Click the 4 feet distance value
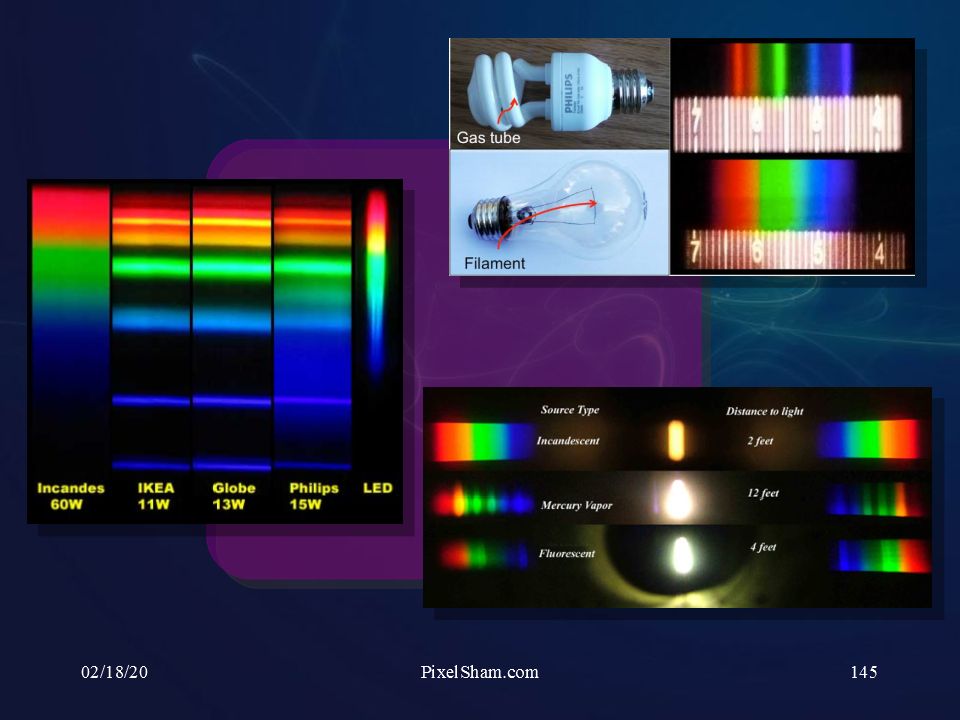This screenshot has height=720, width=960. pos(763,547)
